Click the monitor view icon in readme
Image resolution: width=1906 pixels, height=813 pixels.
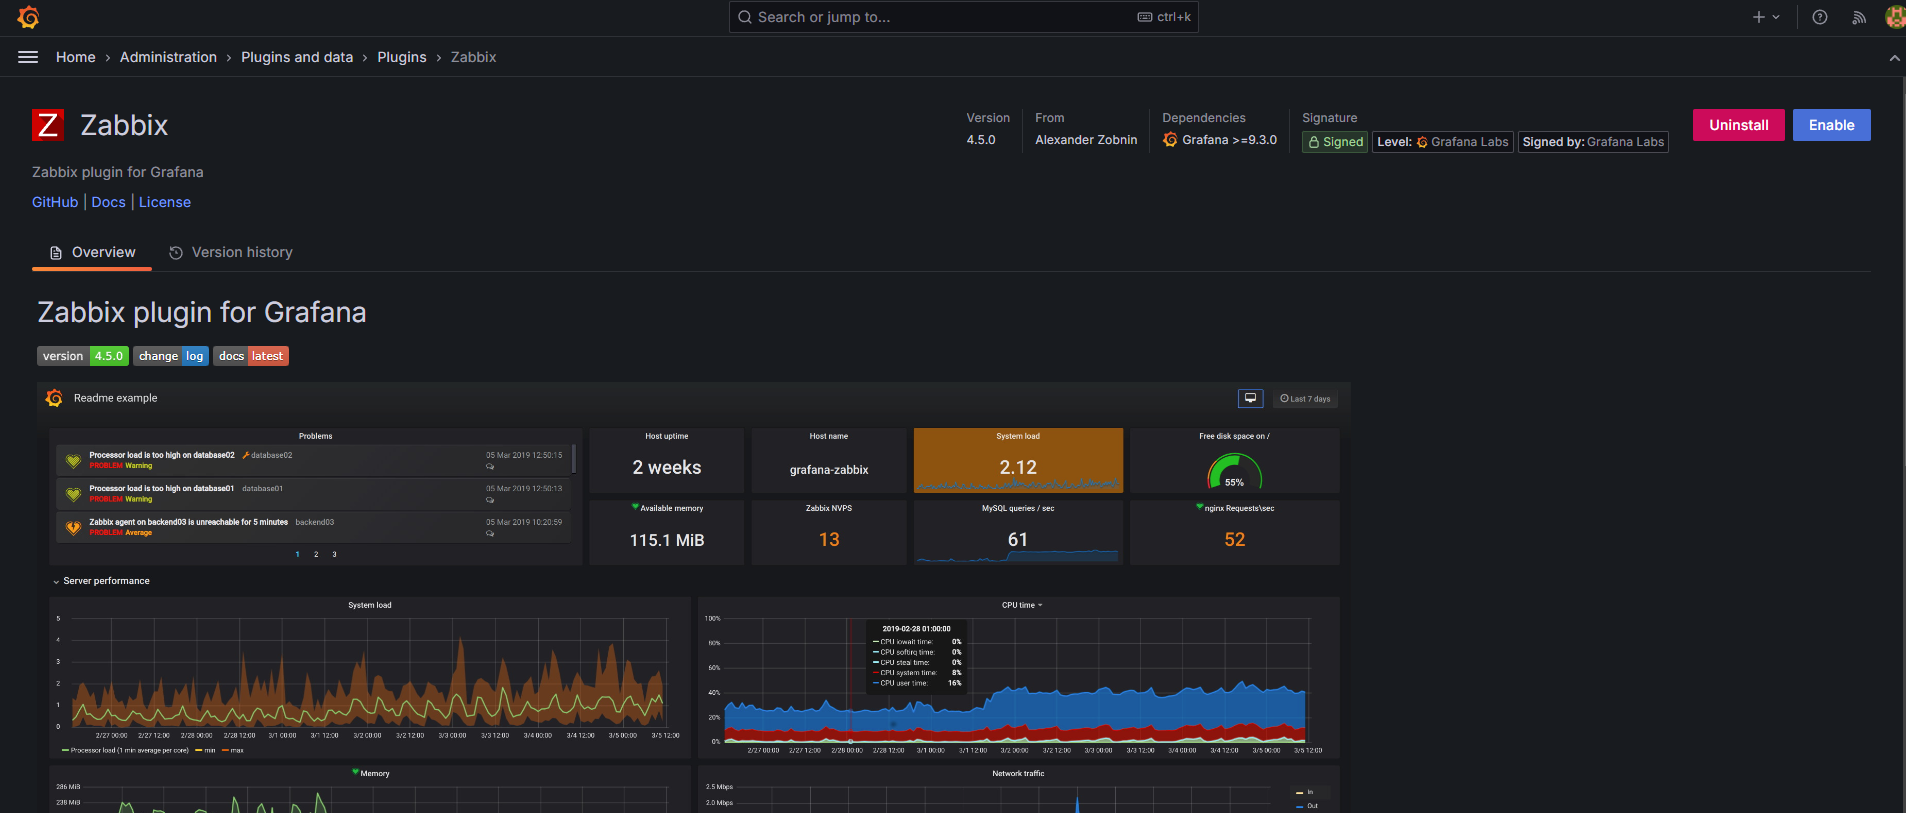pos(1250,398)
